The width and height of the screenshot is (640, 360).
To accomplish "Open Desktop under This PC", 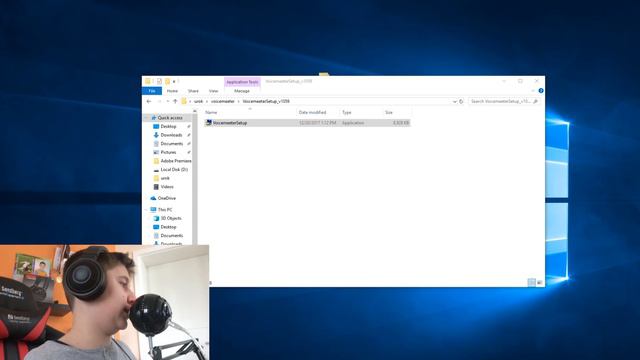I will click(169, 227).
